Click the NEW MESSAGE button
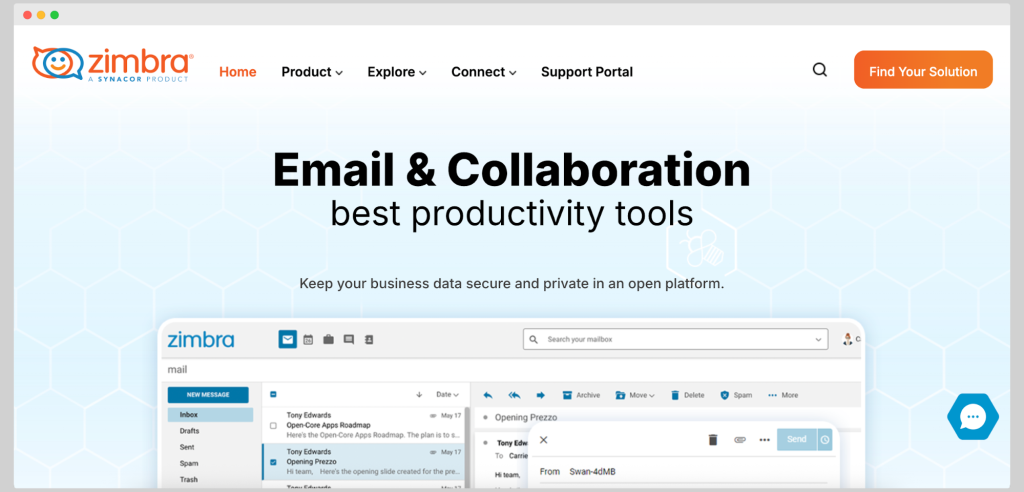Image resolution: width=1024 pixels, height=492 pixels. [208, 395]
